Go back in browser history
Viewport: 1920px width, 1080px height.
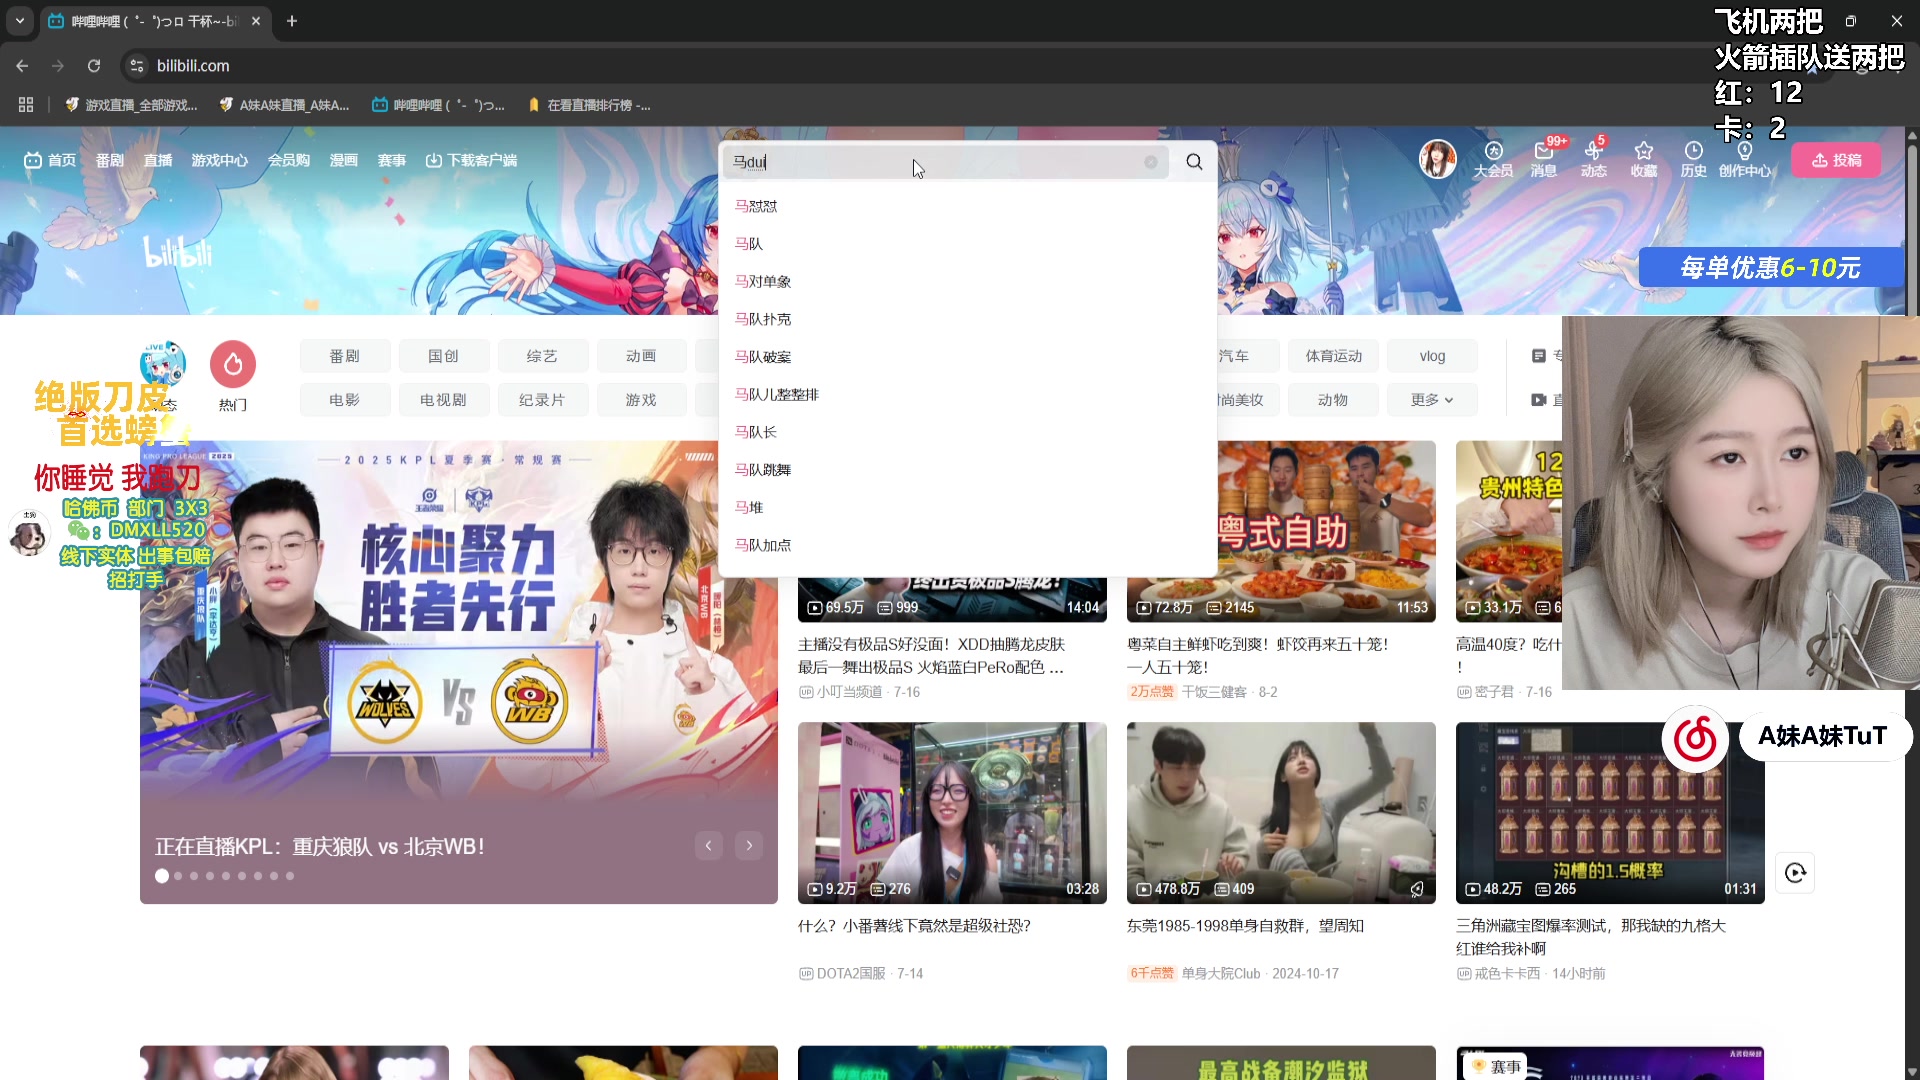[x=22, y=66]
